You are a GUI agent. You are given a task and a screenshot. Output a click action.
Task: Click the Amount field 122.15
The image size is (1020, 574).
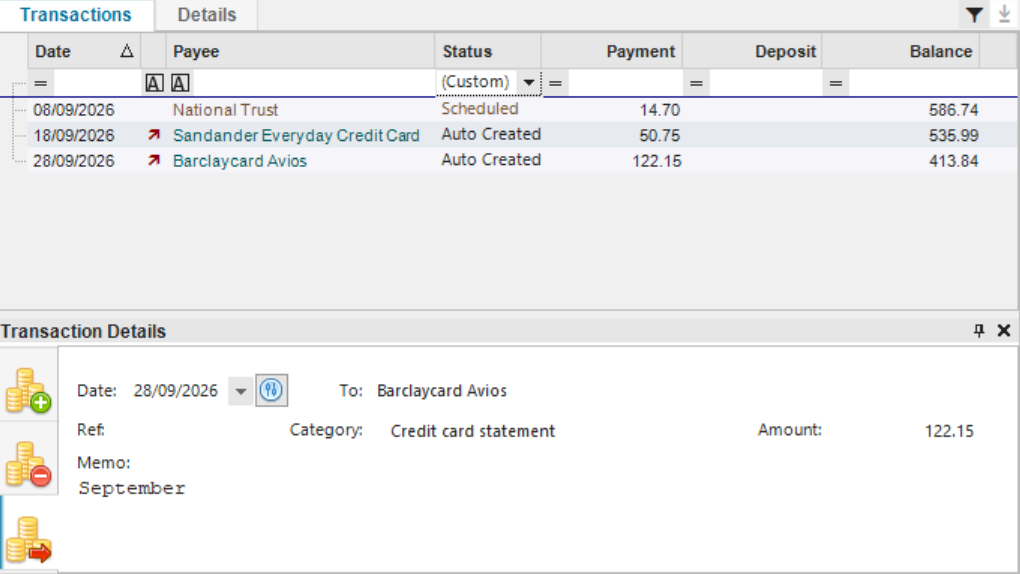(949, 431)
